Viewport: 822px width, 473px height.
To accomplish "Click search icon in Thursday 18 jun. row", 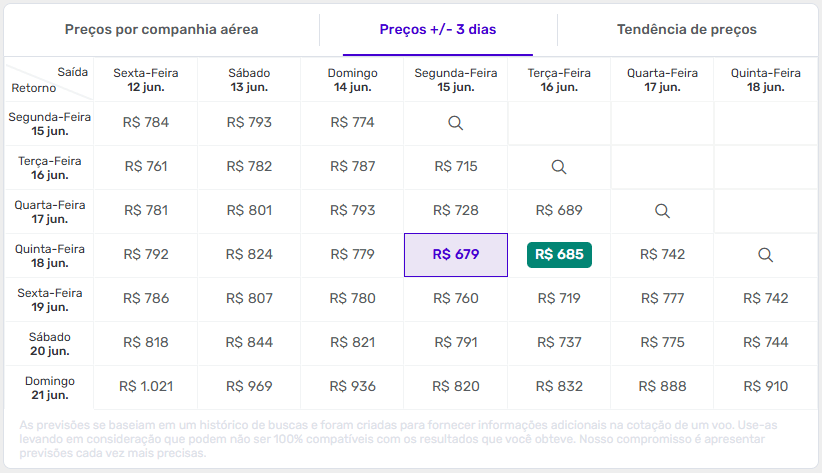I will [x=765, y=255].
